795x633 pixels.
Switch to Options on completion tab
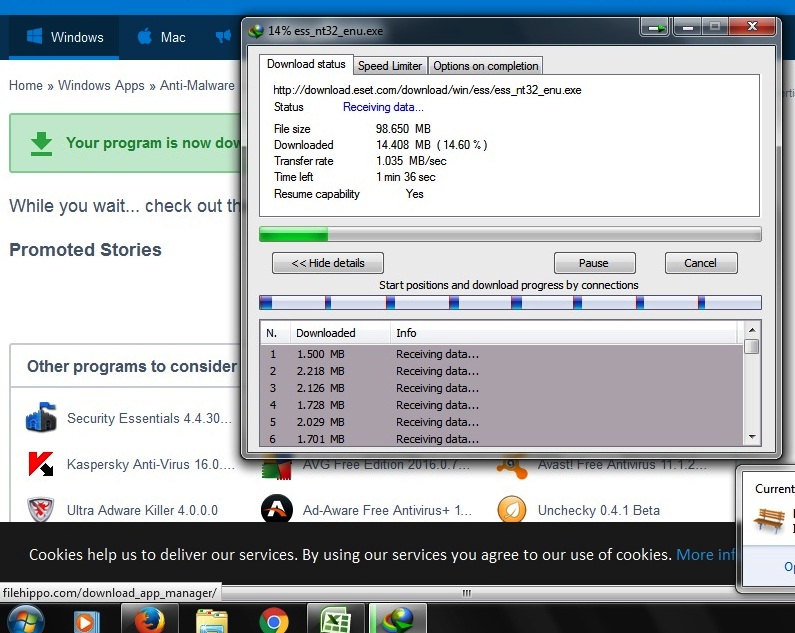coord(485,66)
